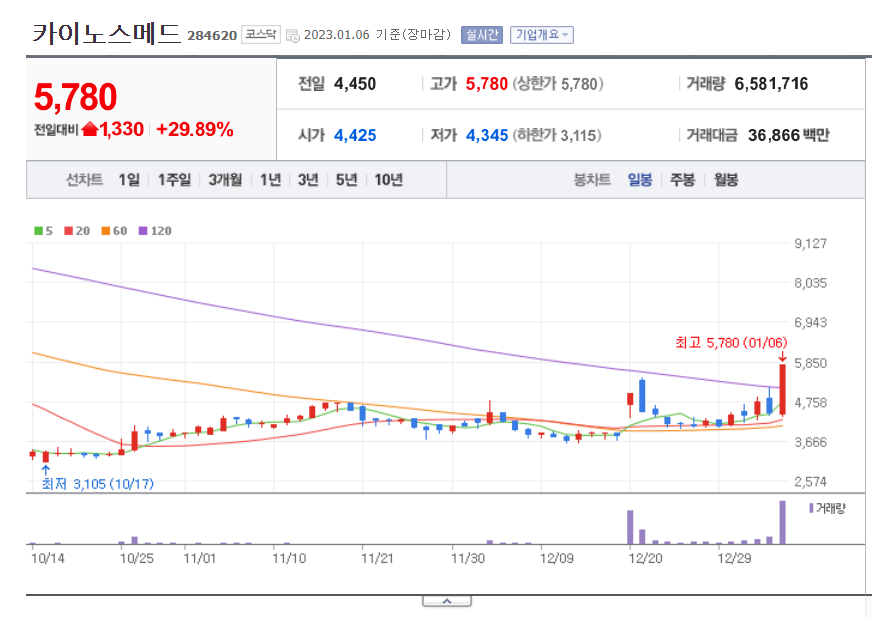Click the 최저 3,105 (10/17) annotation
This screenshot has height=619, width=872.
point(98,484)
